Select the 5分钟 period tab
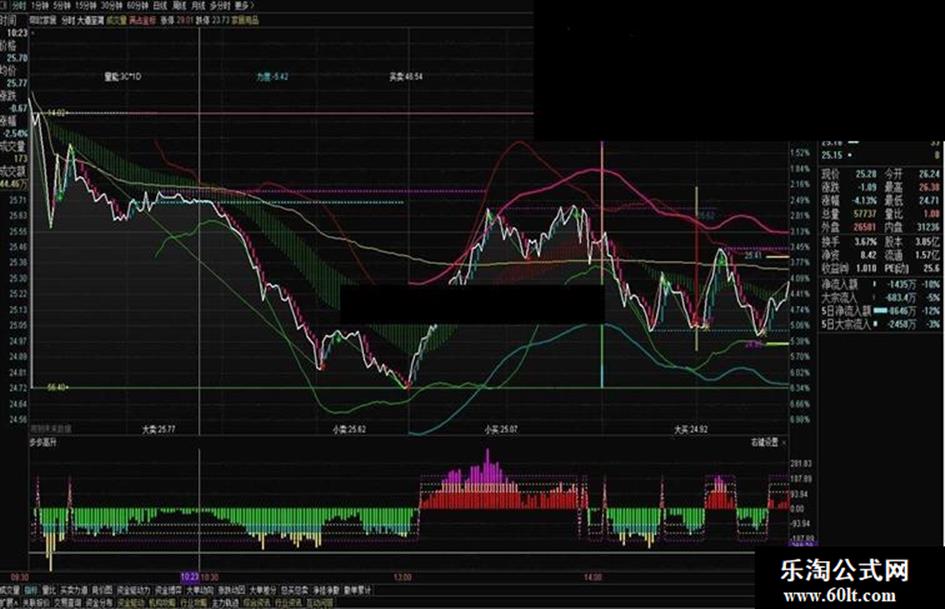The width and height of the screenshot is (945, 609). click(x=61, y=5)
